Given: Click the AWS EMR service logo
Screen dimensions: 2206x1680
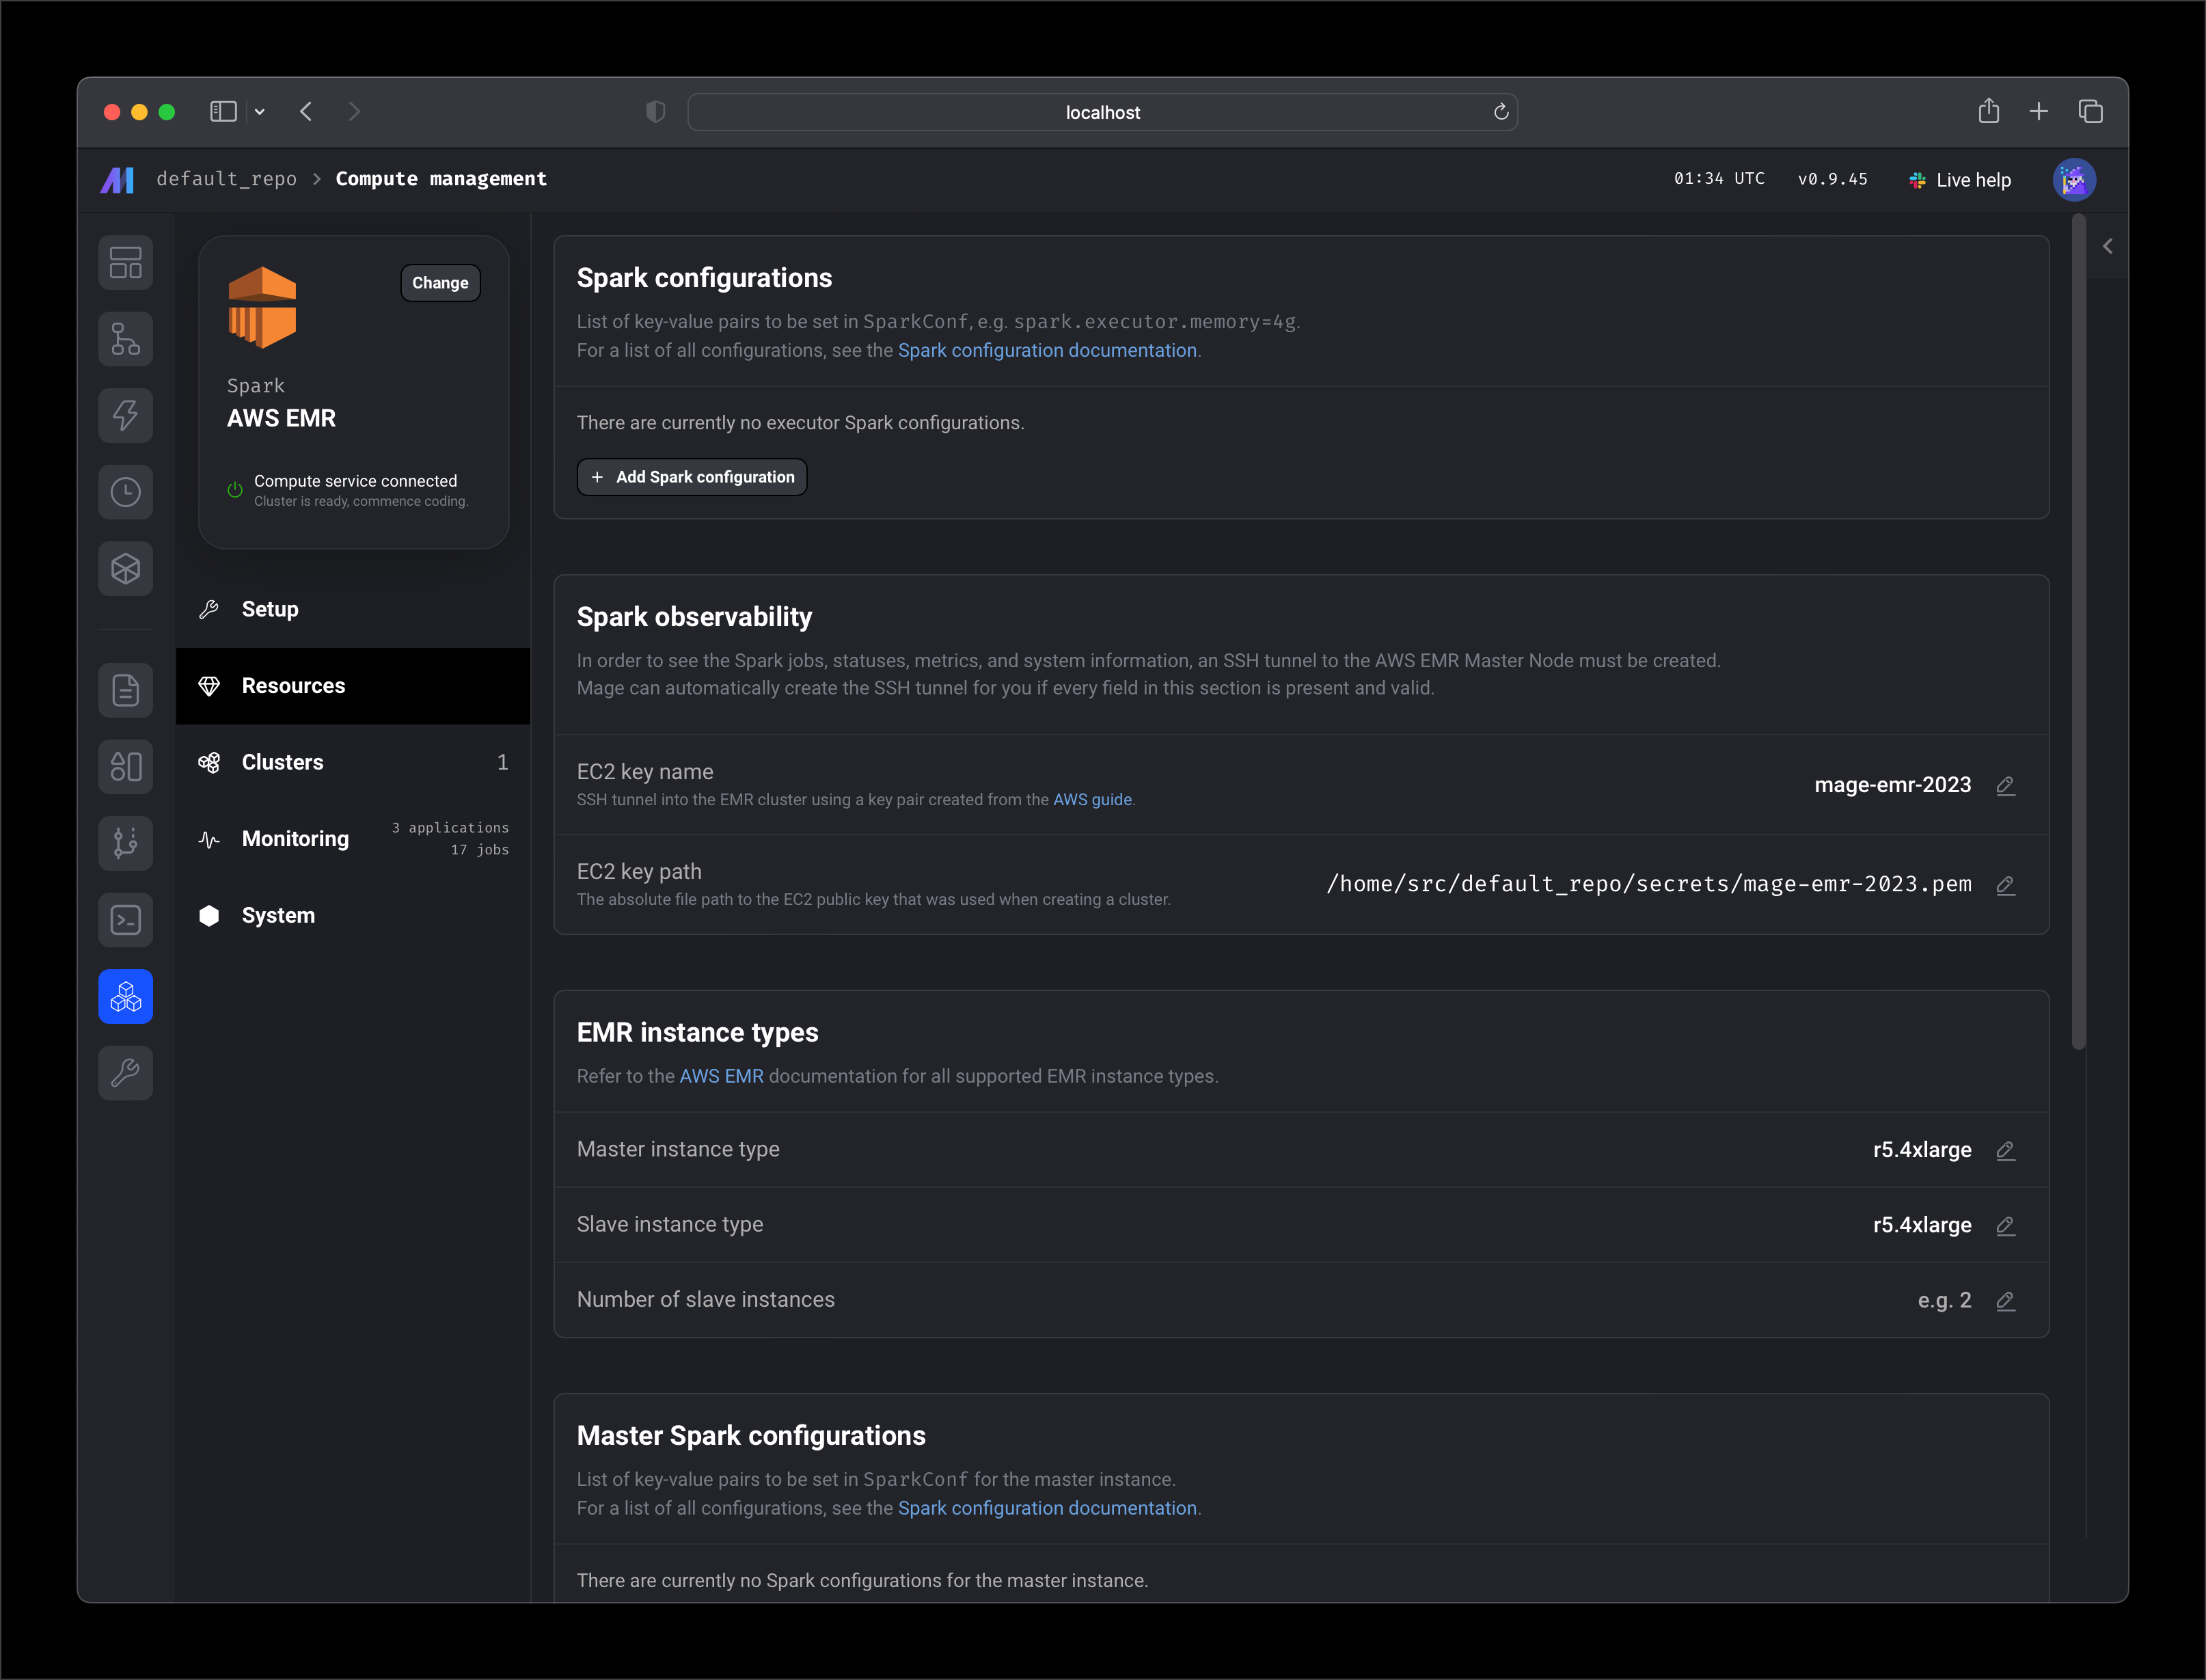Looking at the screenshot, I should [262, 307].
